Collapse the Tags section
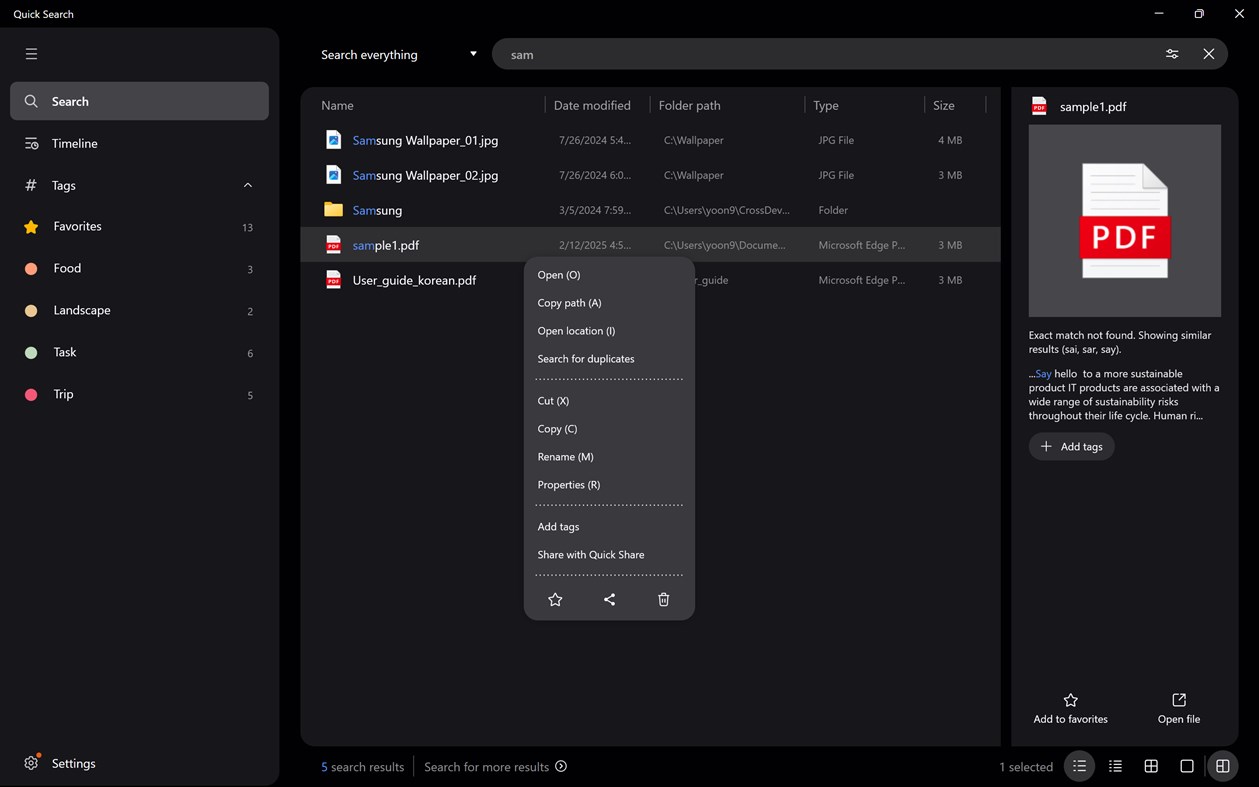This screenshot has width=1259, height=787. click(x=247, y=185)
